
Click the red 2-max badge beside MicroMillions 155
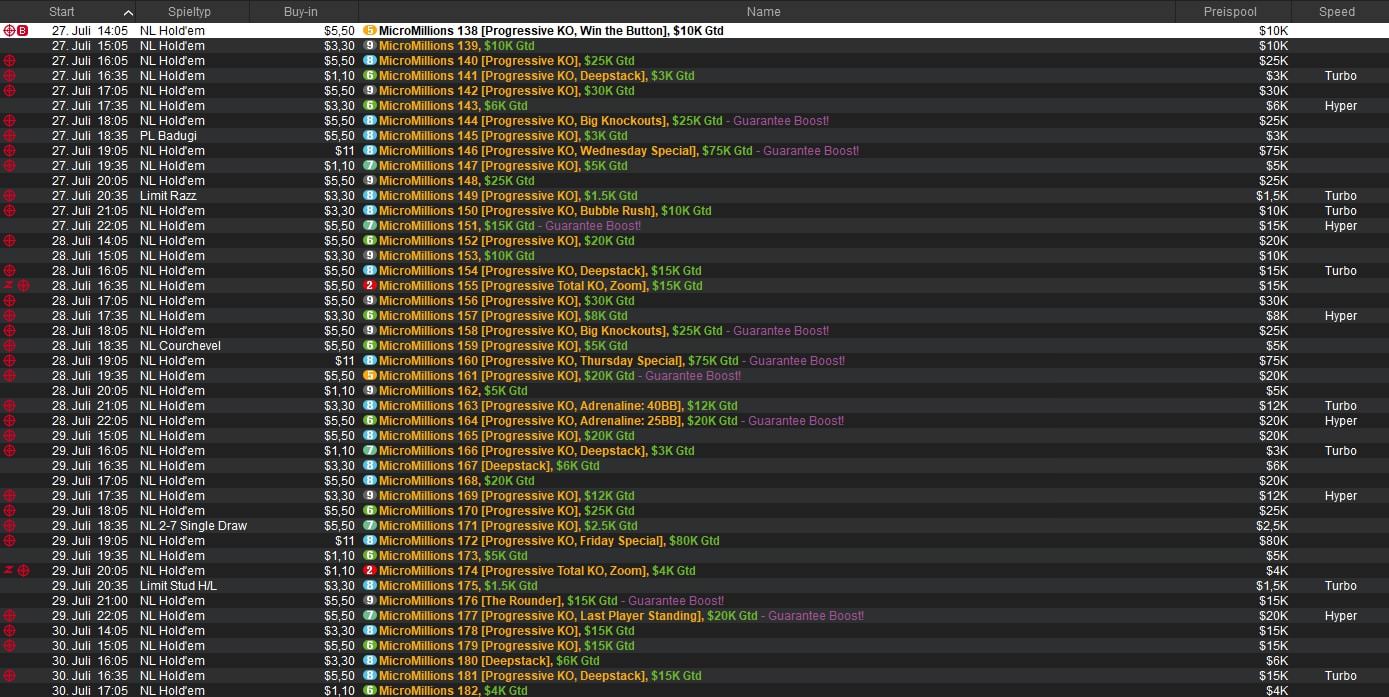pyautogui.click(x=370, y=286)
